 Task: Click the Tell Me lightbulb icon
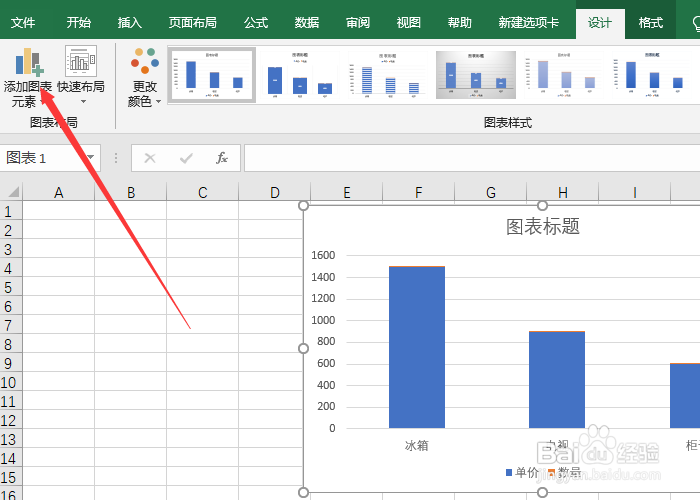(696, 23)
